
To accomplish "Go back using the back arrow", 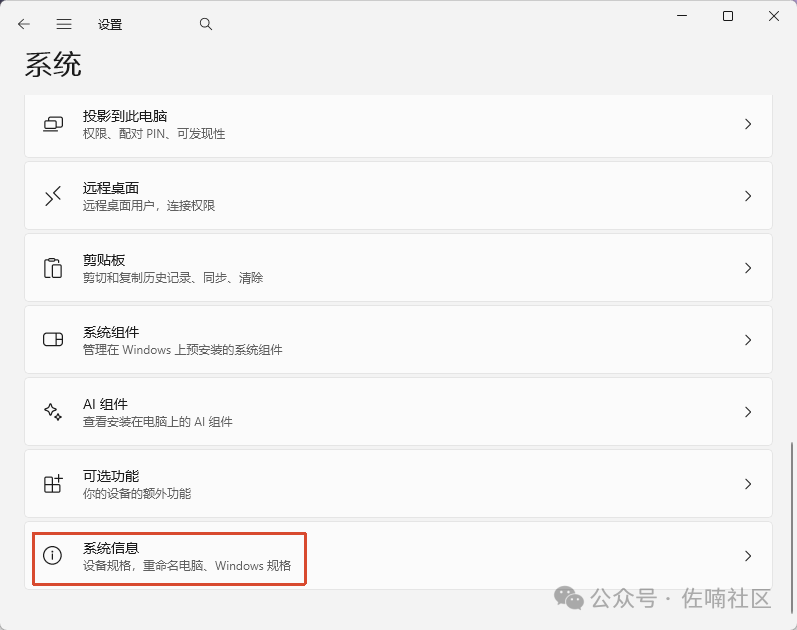I will click(x=24, y=24).
